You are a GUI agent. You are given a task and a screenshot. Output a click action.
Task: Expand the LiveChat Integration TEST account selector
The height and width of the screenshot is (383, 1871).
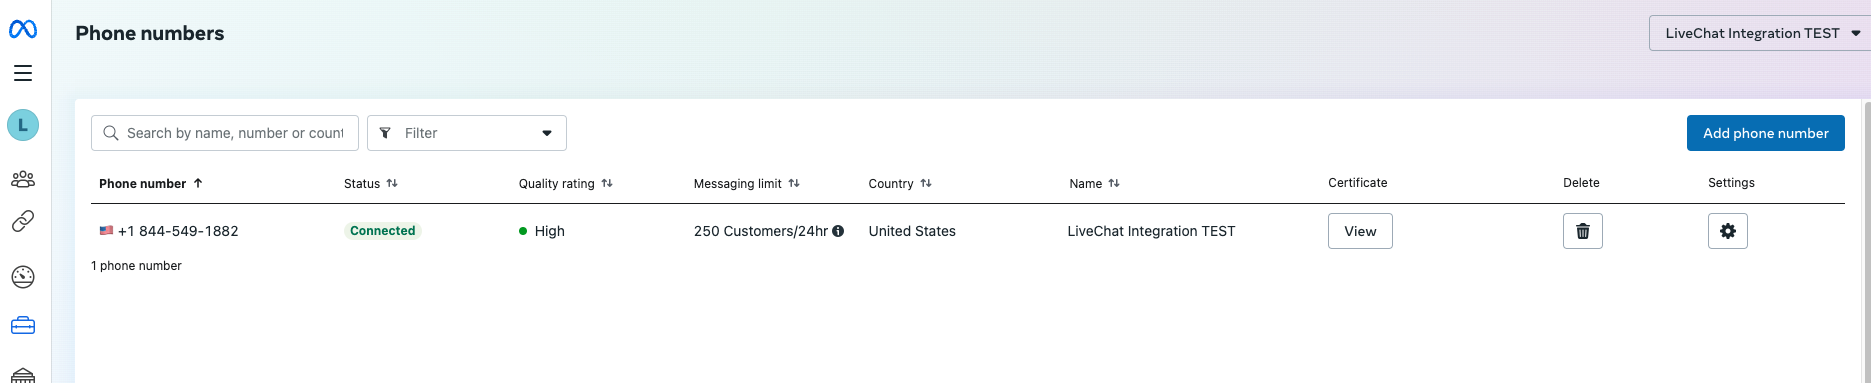(1760, 33)
